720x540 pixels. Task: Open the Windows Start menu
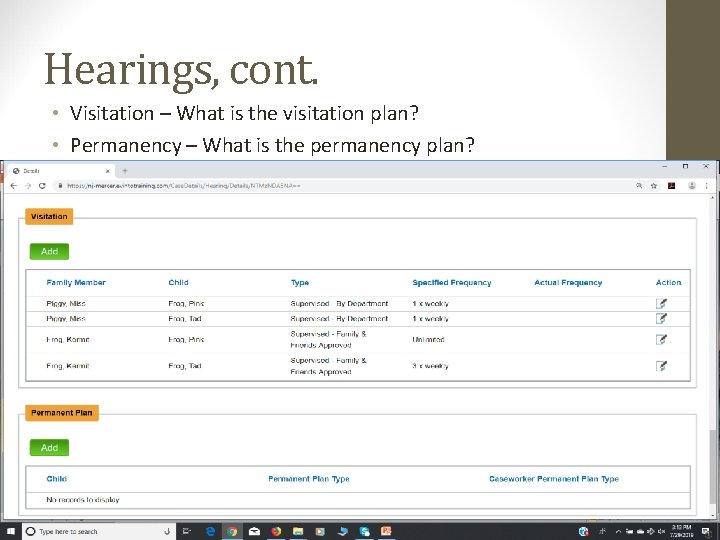pyautogui.click(x=10, y=531)
